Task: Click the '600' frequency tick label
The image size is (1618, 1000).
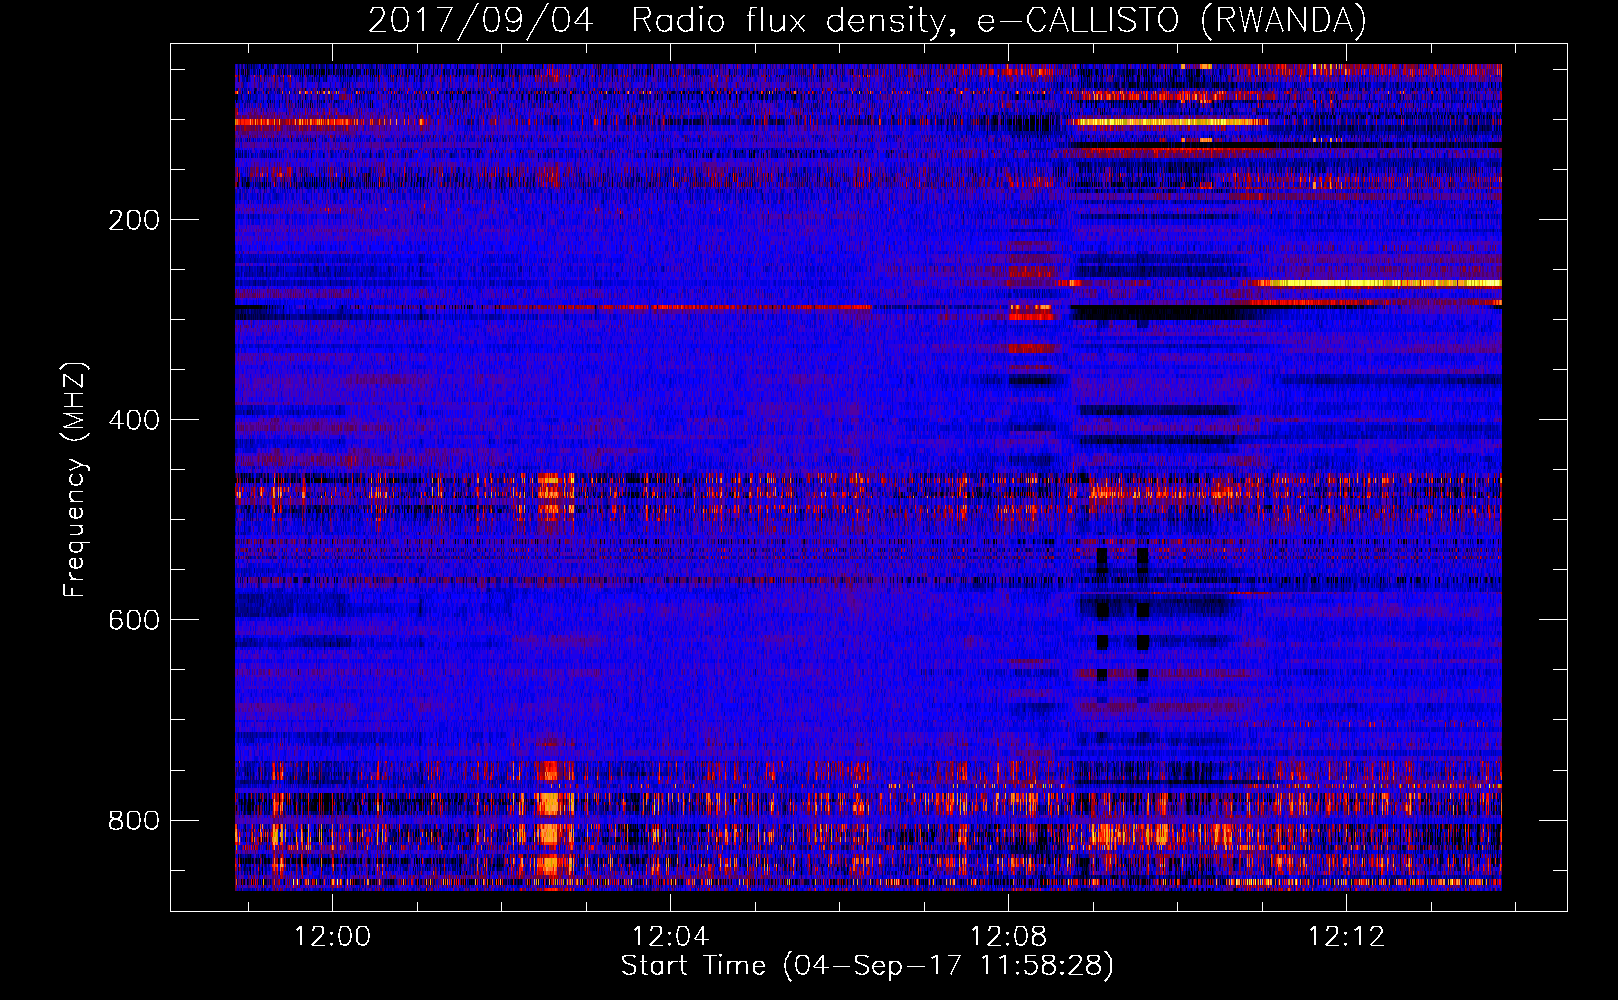Action: click(x=134, y=620)
